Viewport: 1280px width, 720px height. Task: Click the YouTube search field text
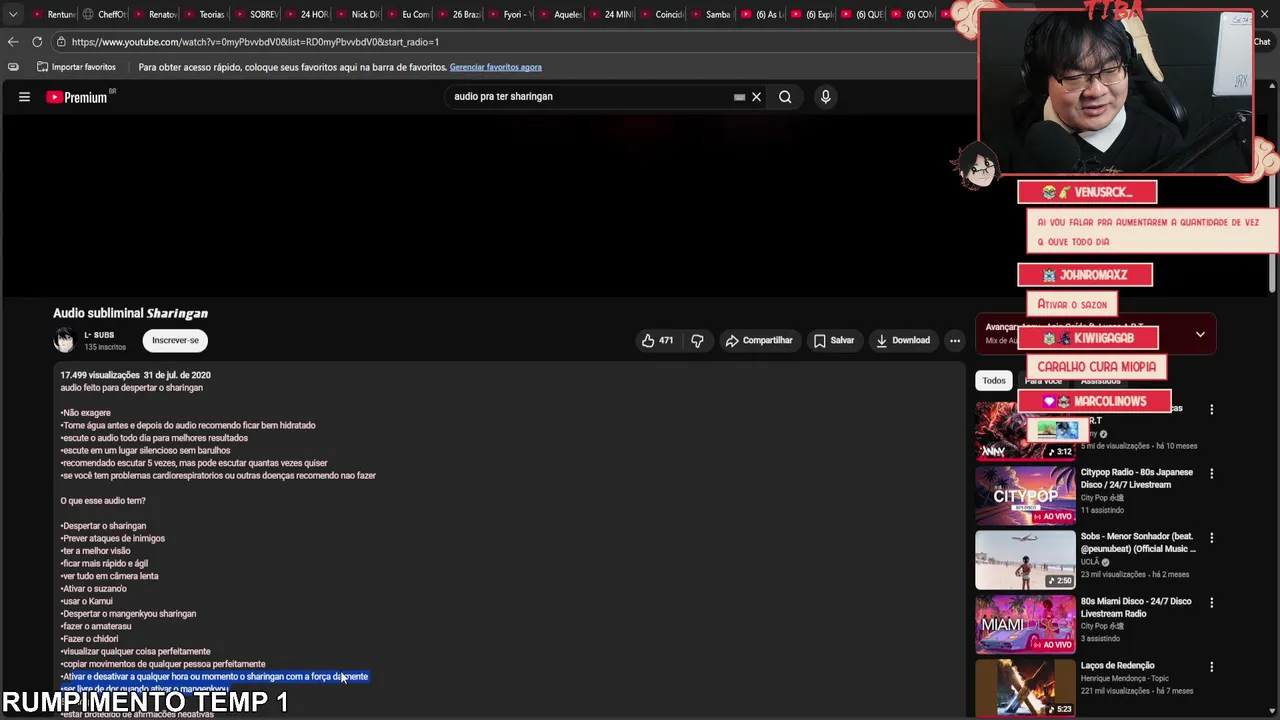pyautogui.click(x=503, y=97)
